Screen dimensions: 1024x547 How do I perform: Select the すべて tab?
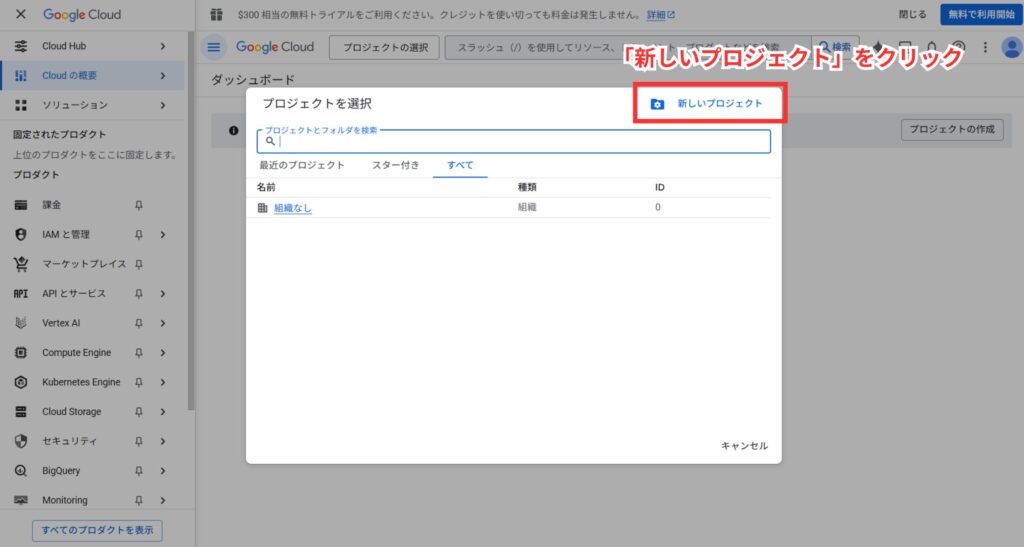pyautogui.click(x=460, y=165)
